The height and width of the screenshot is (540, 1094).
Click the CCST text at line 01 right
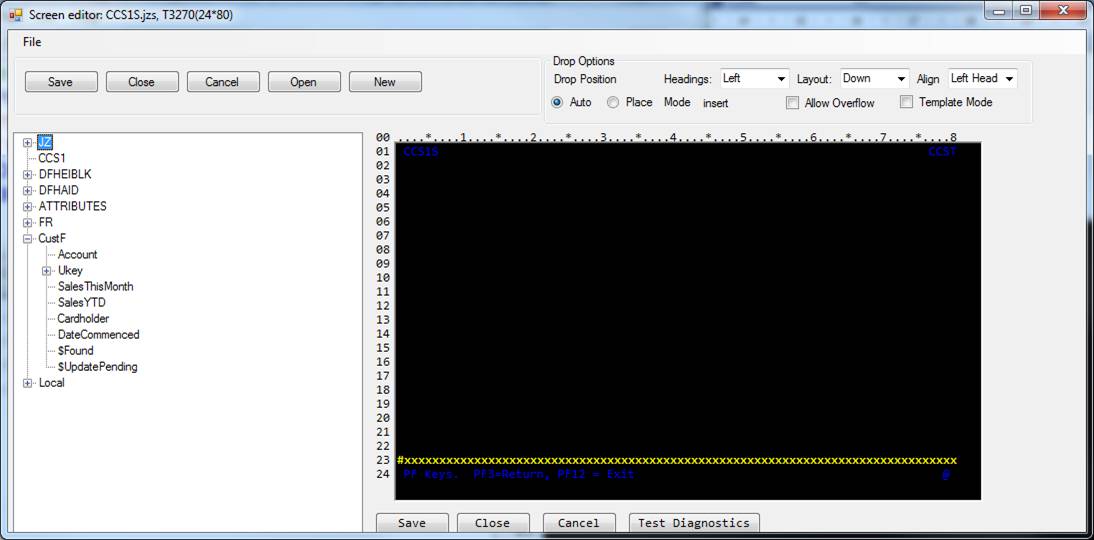[x=942, y=151]
